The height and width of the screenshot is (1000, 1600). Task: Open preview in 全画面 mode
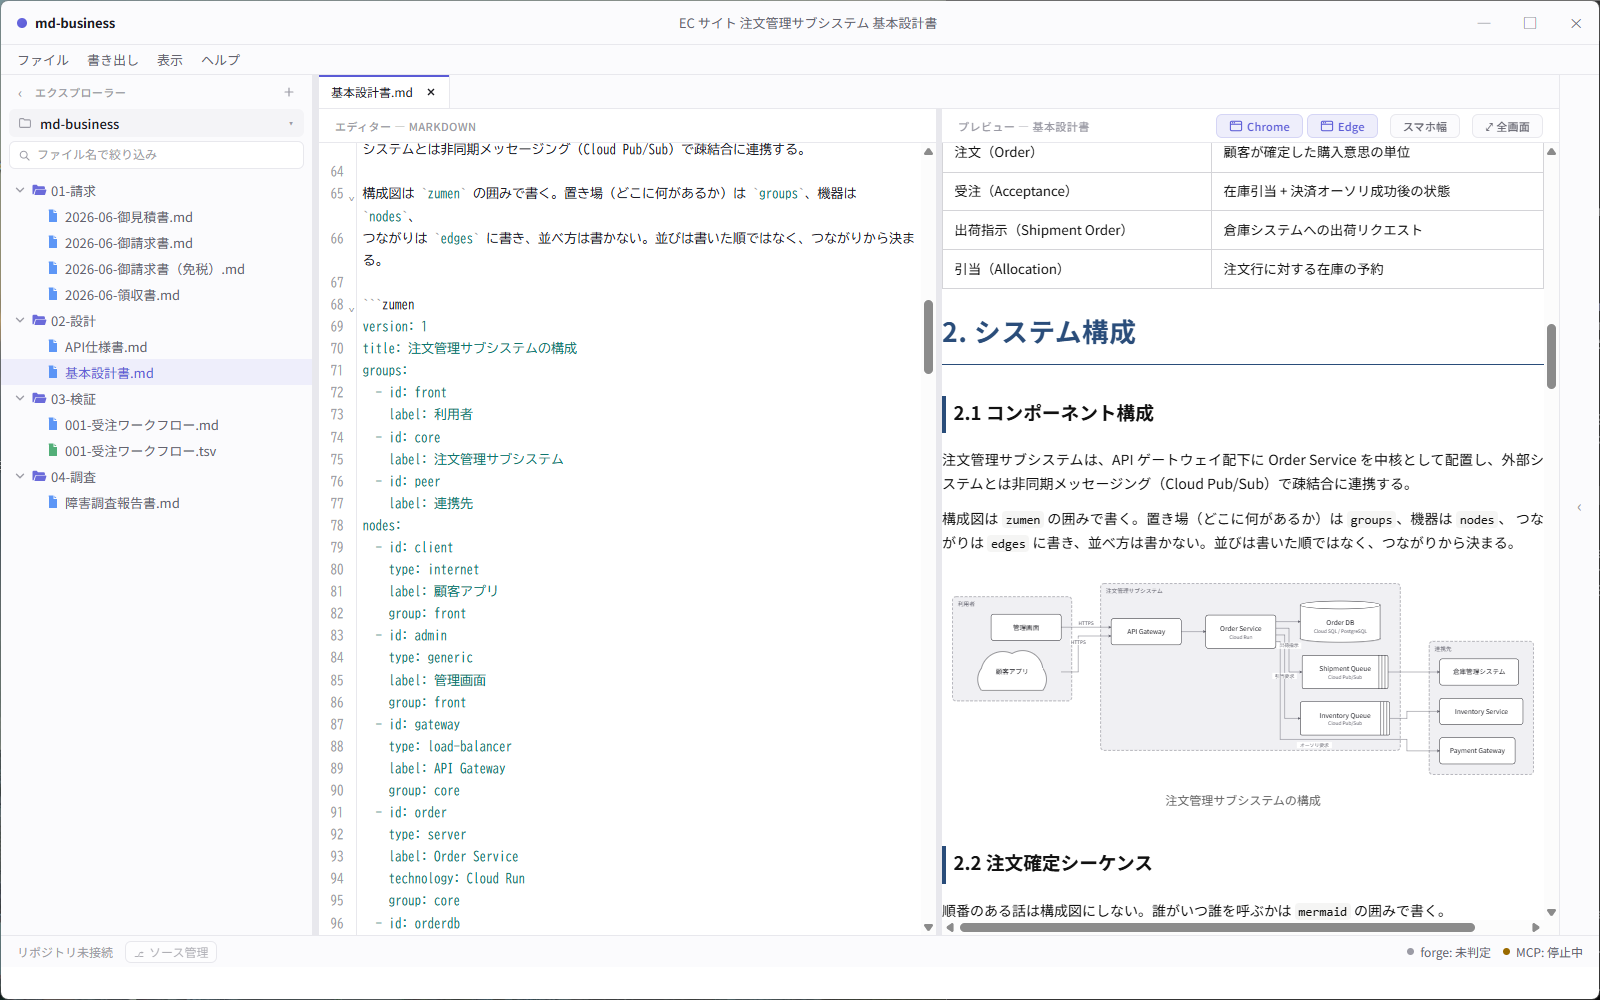tap(1507, 126)
